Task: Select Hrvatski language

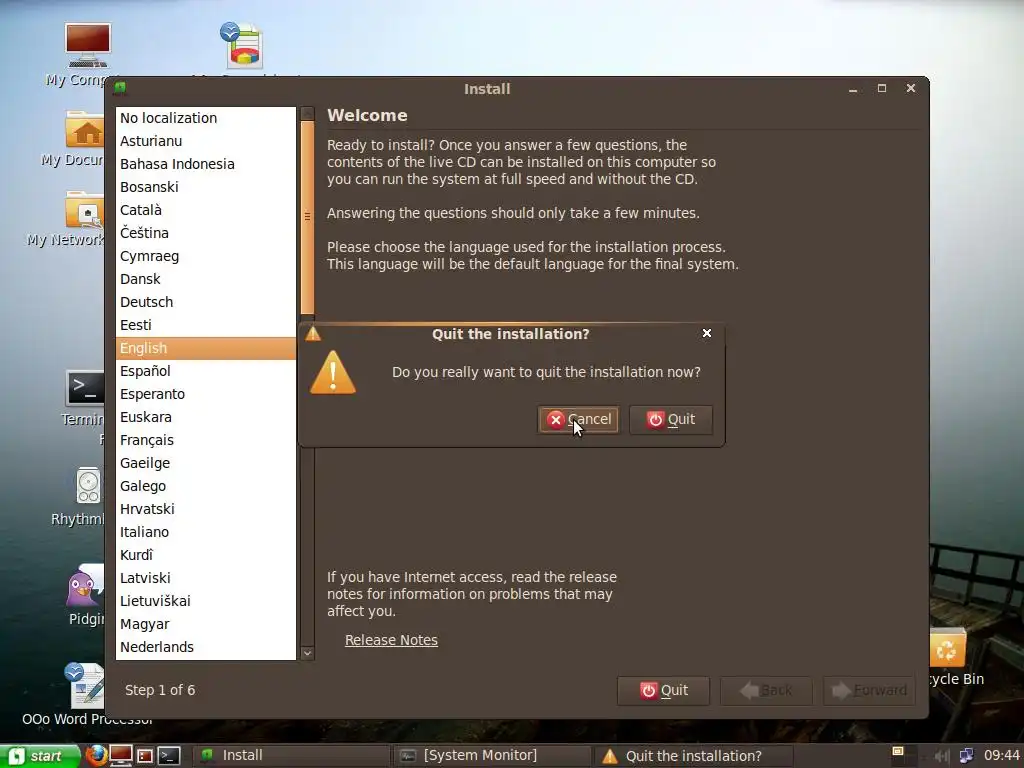Action: (x=206, y=509)
